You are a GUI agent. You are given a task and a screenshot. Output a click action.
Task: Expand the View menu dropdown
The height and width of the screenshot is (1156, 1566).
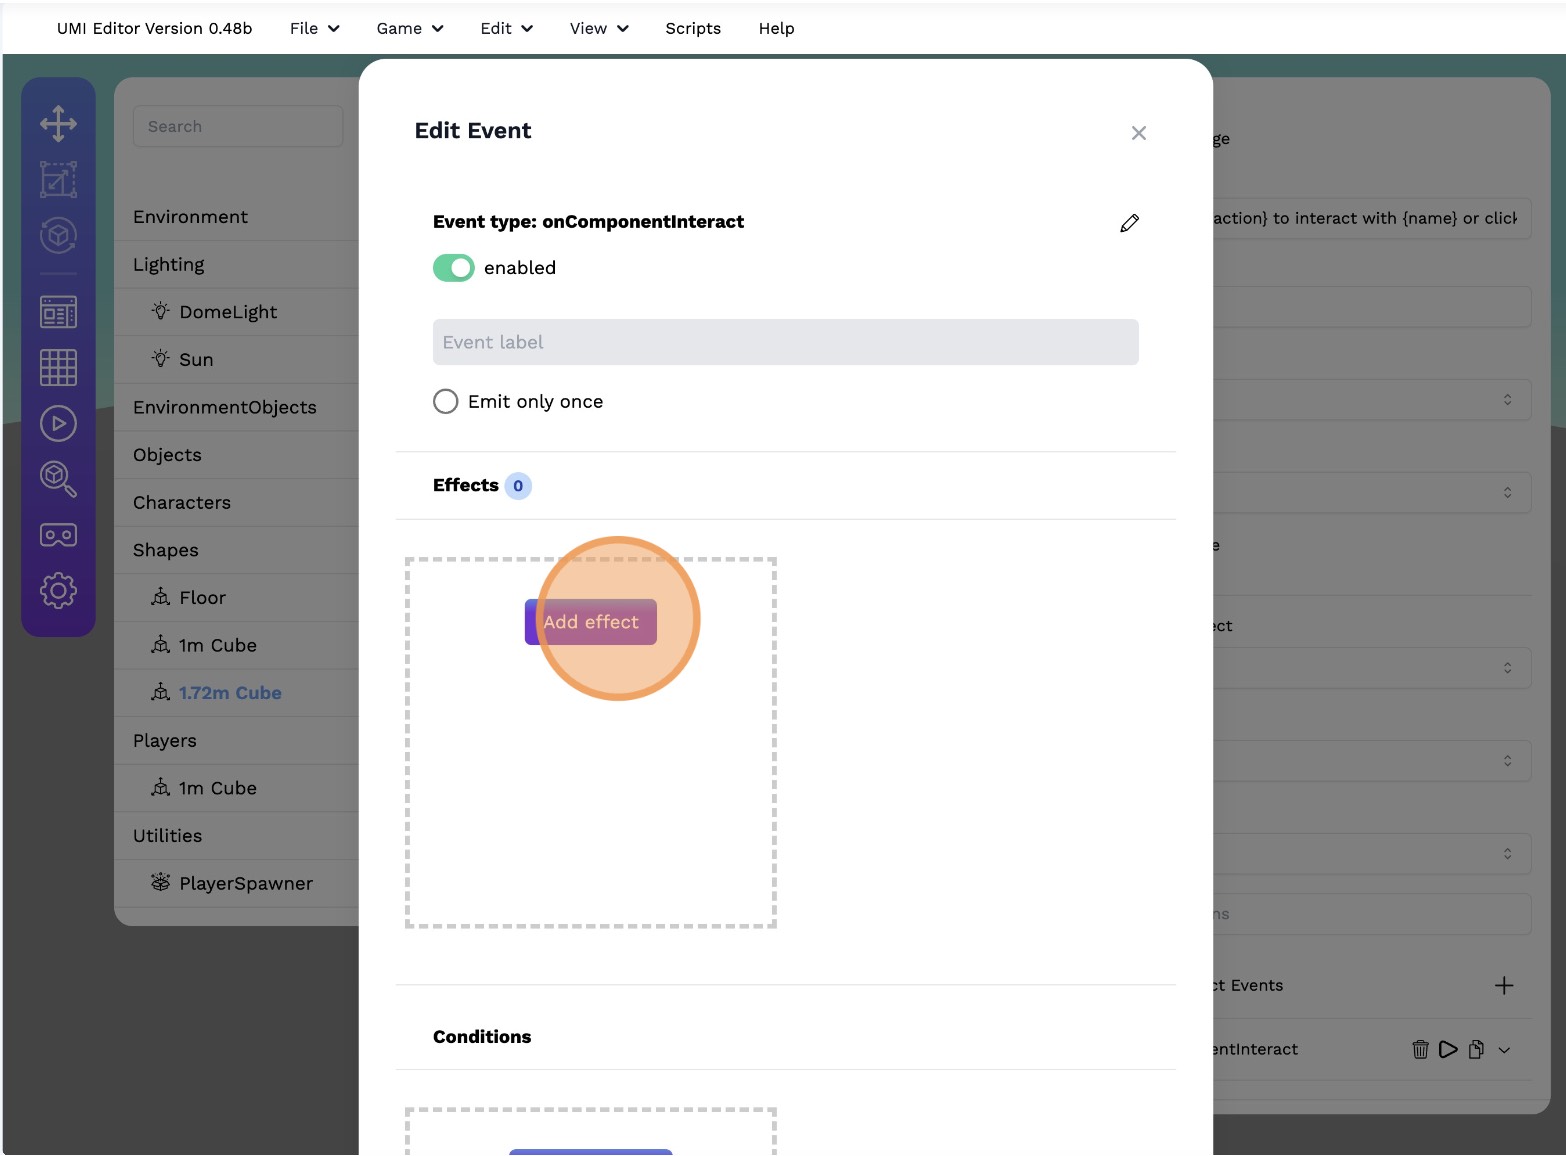[598, 28]
